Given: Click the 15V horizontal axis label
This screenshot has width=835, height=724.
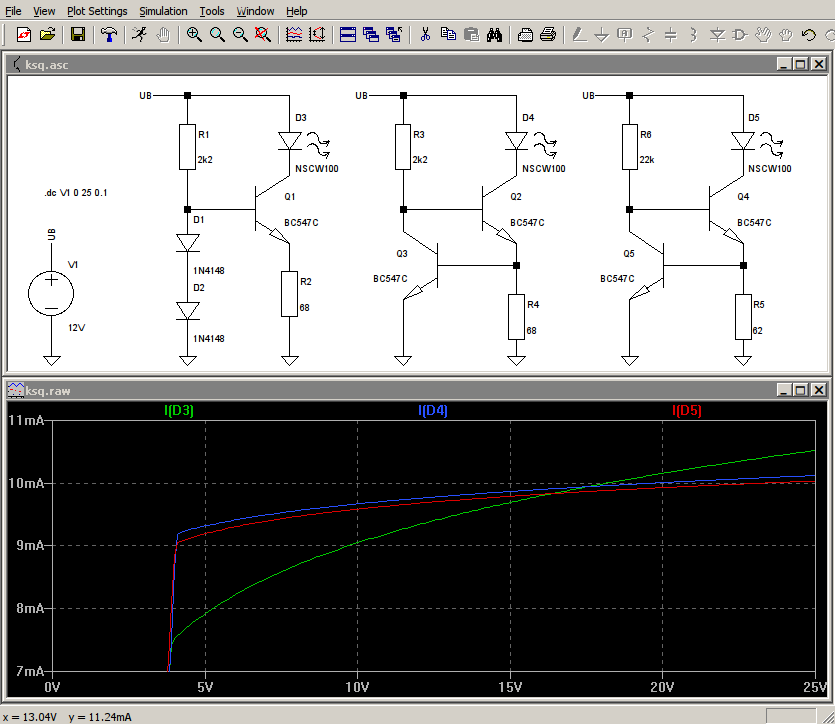Looking at the screenshot, I should 510,687.
